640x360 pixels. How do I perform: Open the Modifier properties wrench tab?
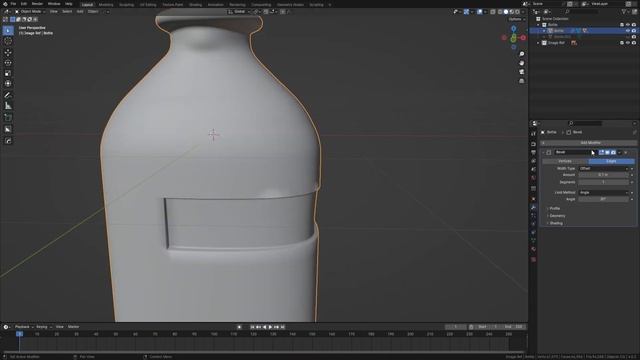click(x=533, y=207)
